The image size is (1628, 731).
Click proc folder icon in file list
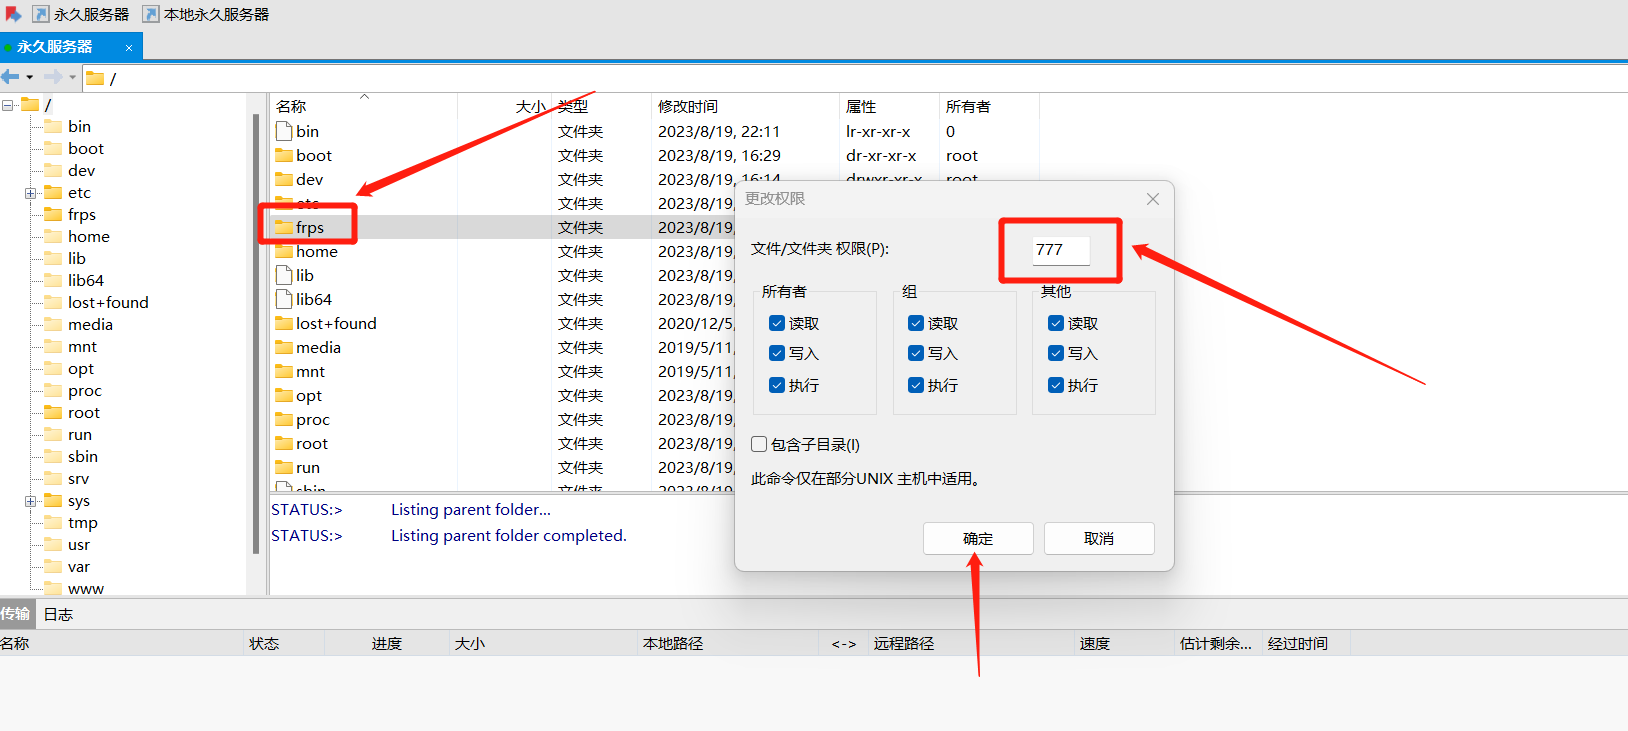point(284,419)
